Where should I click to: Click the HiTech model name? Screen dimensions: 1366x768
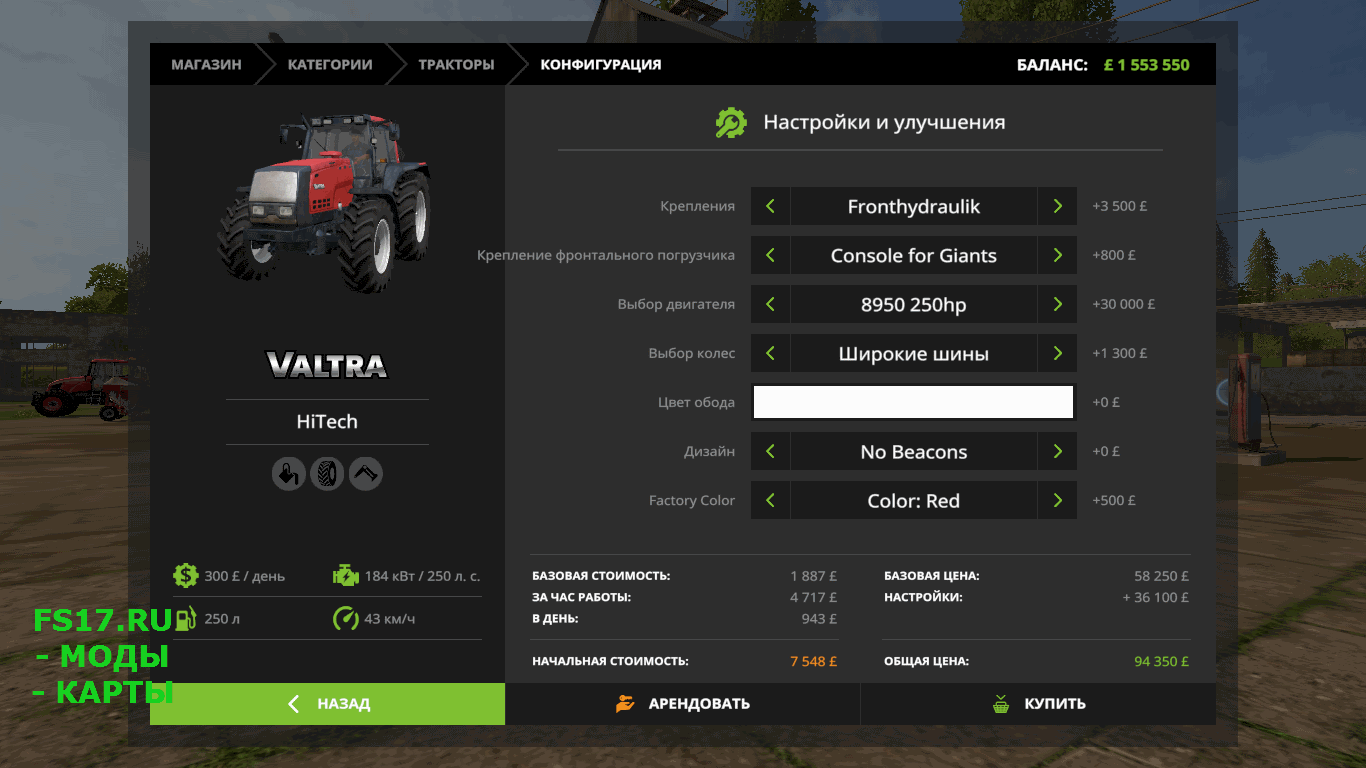tap(327, 422)
